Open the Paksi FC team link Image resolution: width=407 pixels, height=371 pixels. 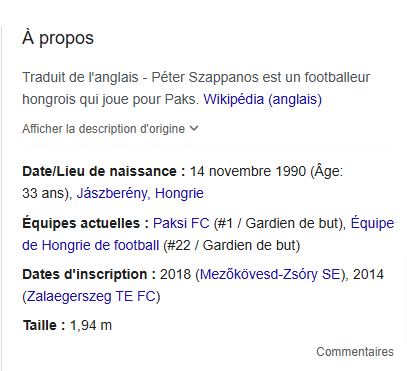click(181, 223)
